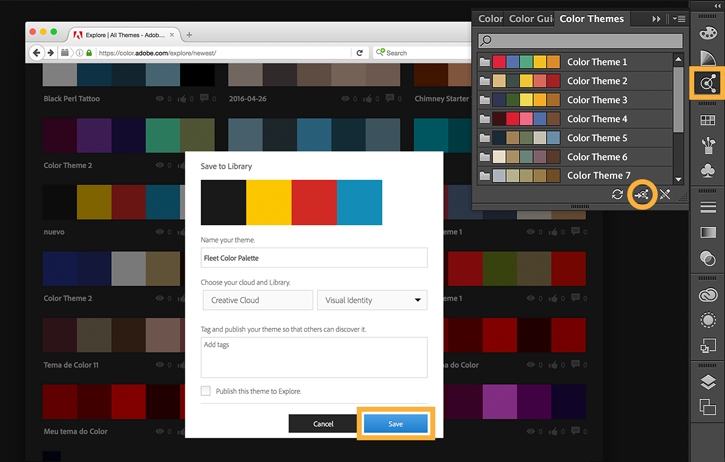Click the folder icon of Color Theme 4
Screen dimensions: 725x462
485,119
